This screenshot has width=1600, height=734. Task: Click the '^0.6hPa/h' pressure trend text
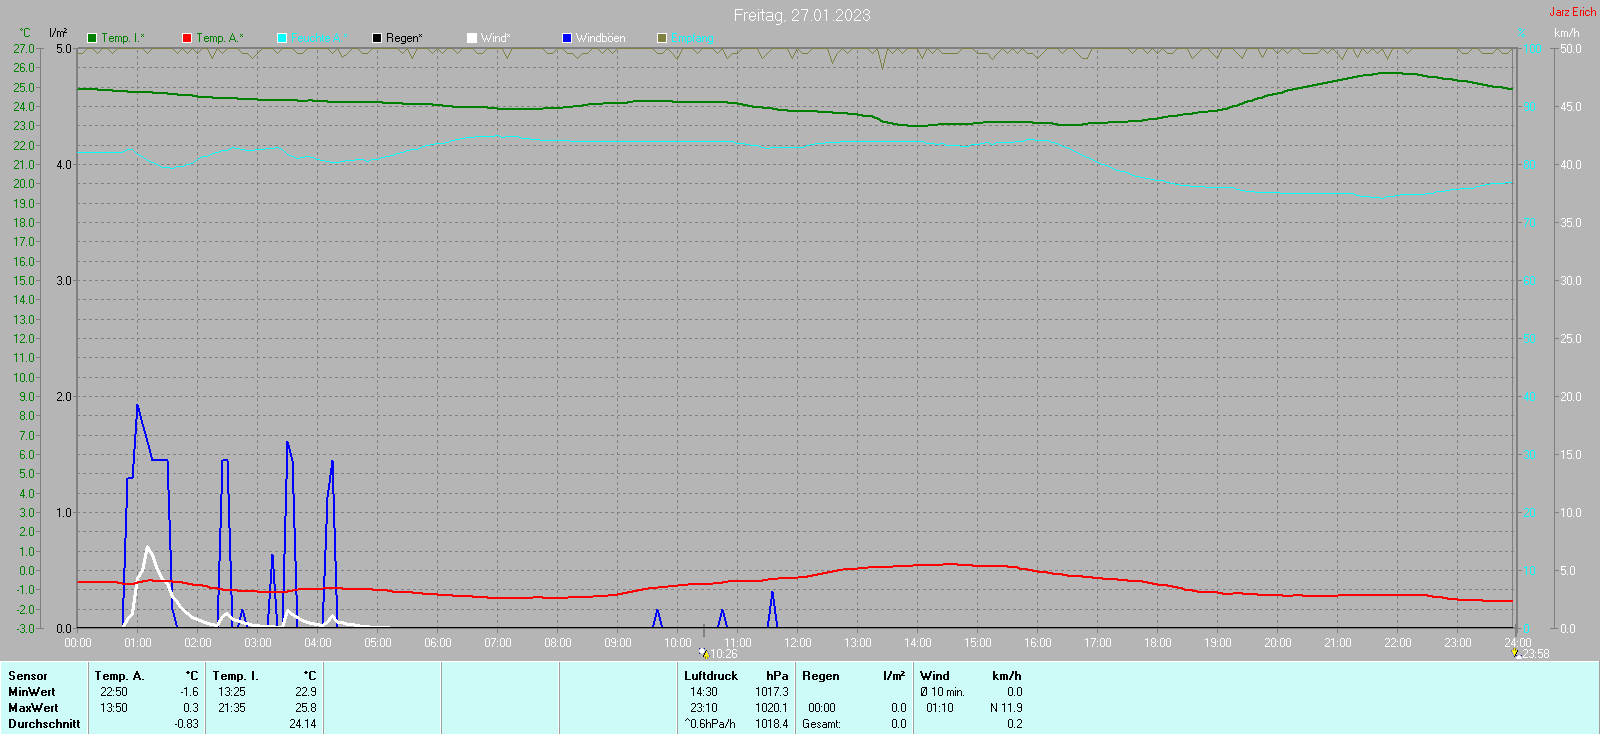pos(710,724)
